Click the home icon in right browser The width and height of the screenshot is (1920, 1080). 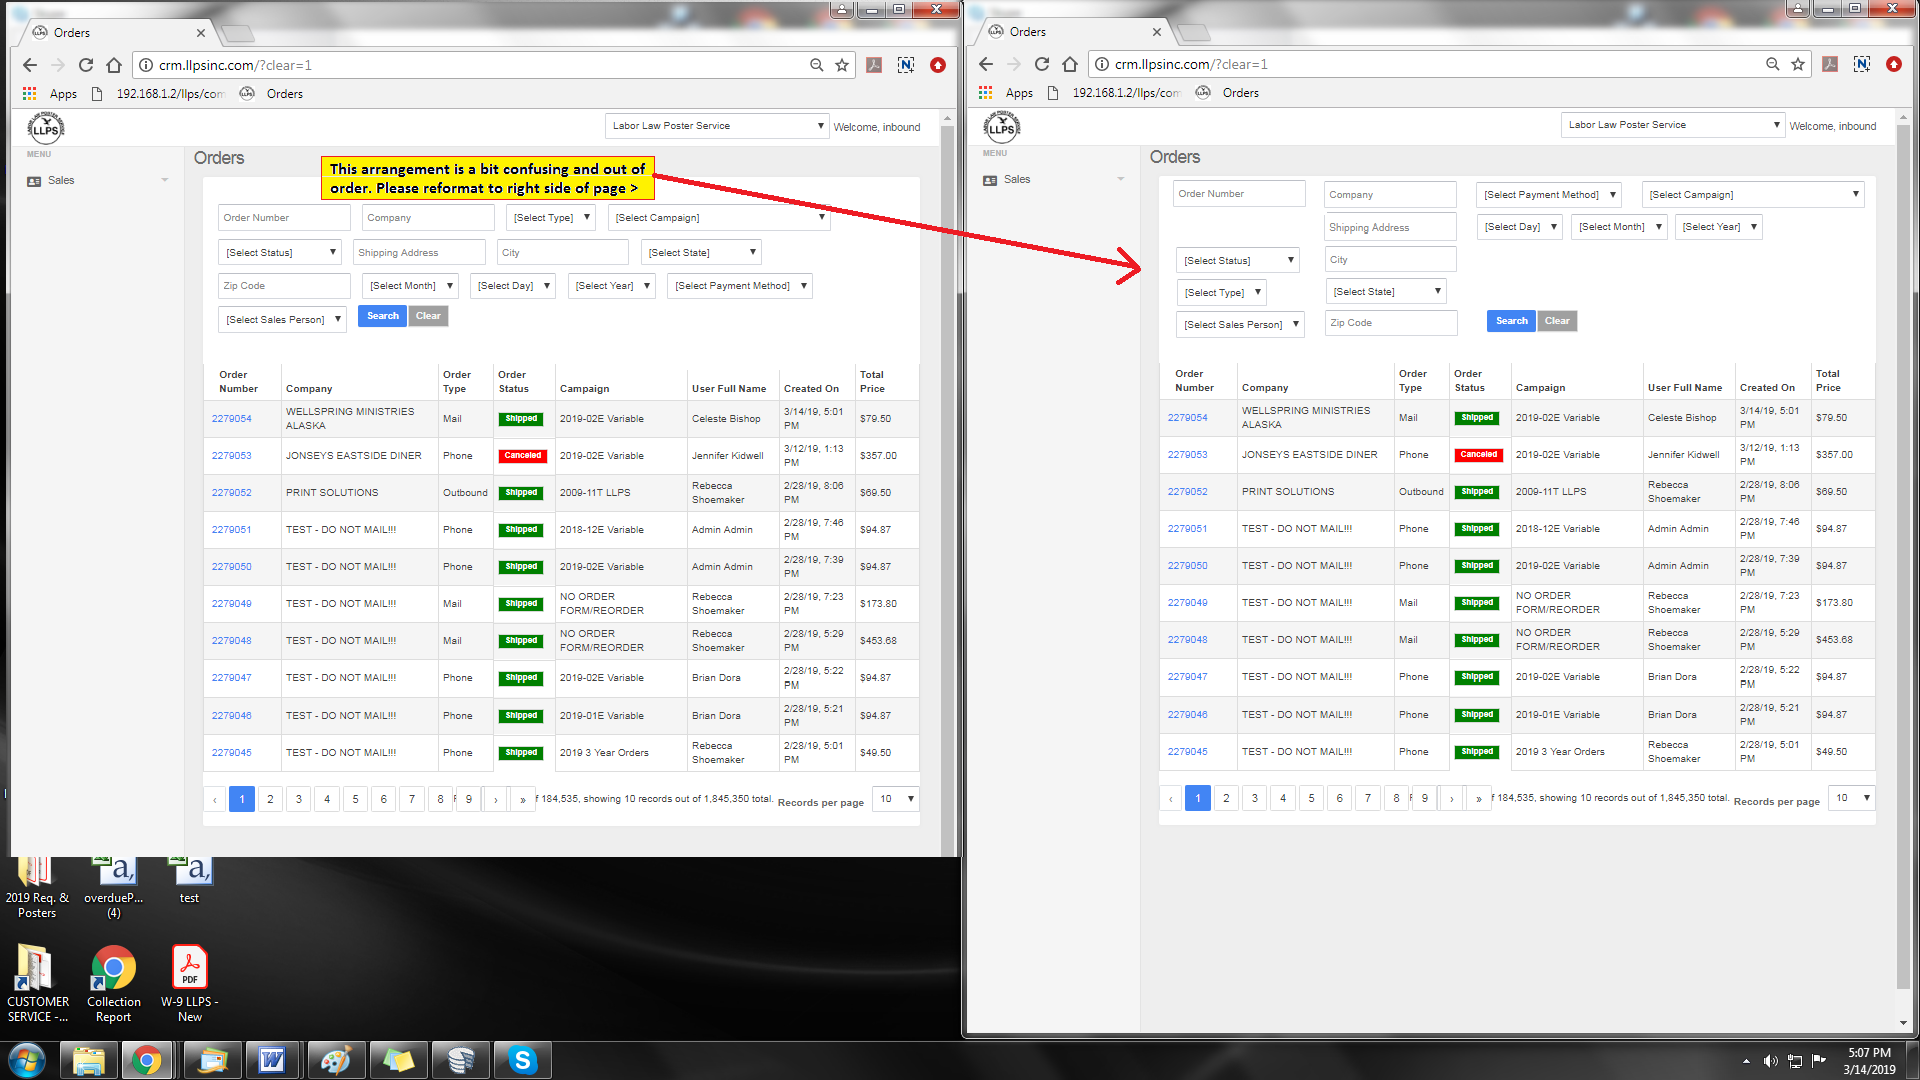pyautogui.click(x=1070, y=64)
